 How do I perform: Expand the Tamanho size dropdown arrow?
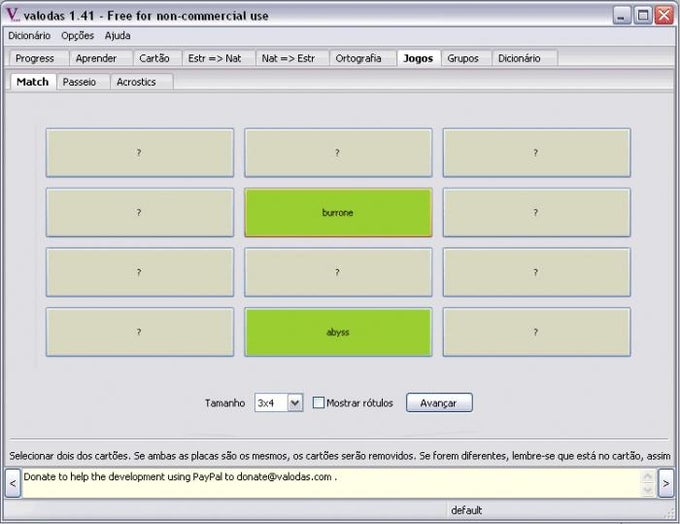[295, 403]
